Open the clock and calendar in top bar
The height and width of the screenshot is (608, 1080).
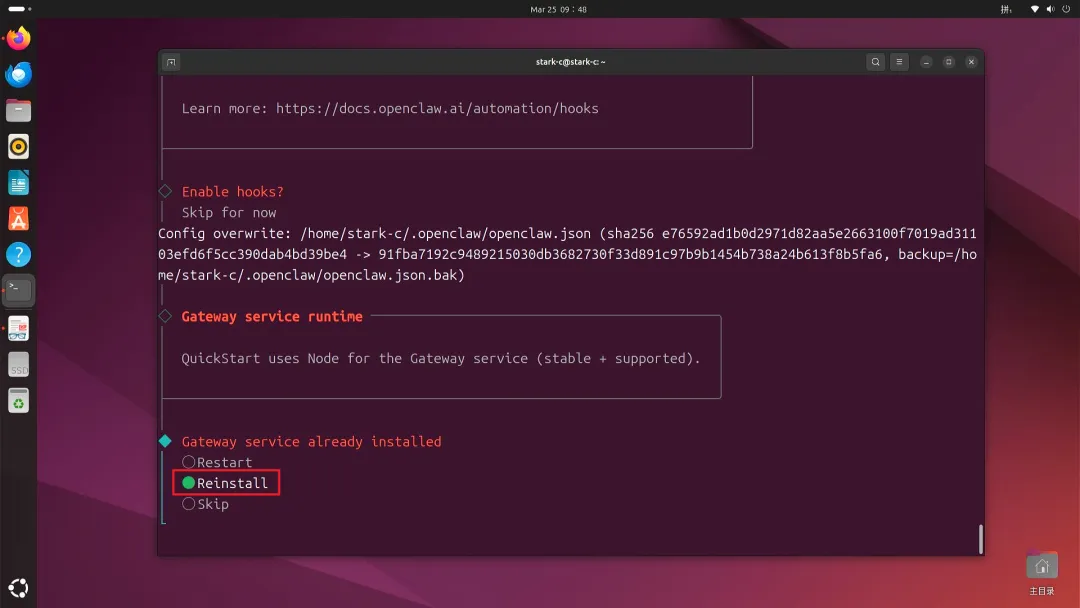pos(558,9)
